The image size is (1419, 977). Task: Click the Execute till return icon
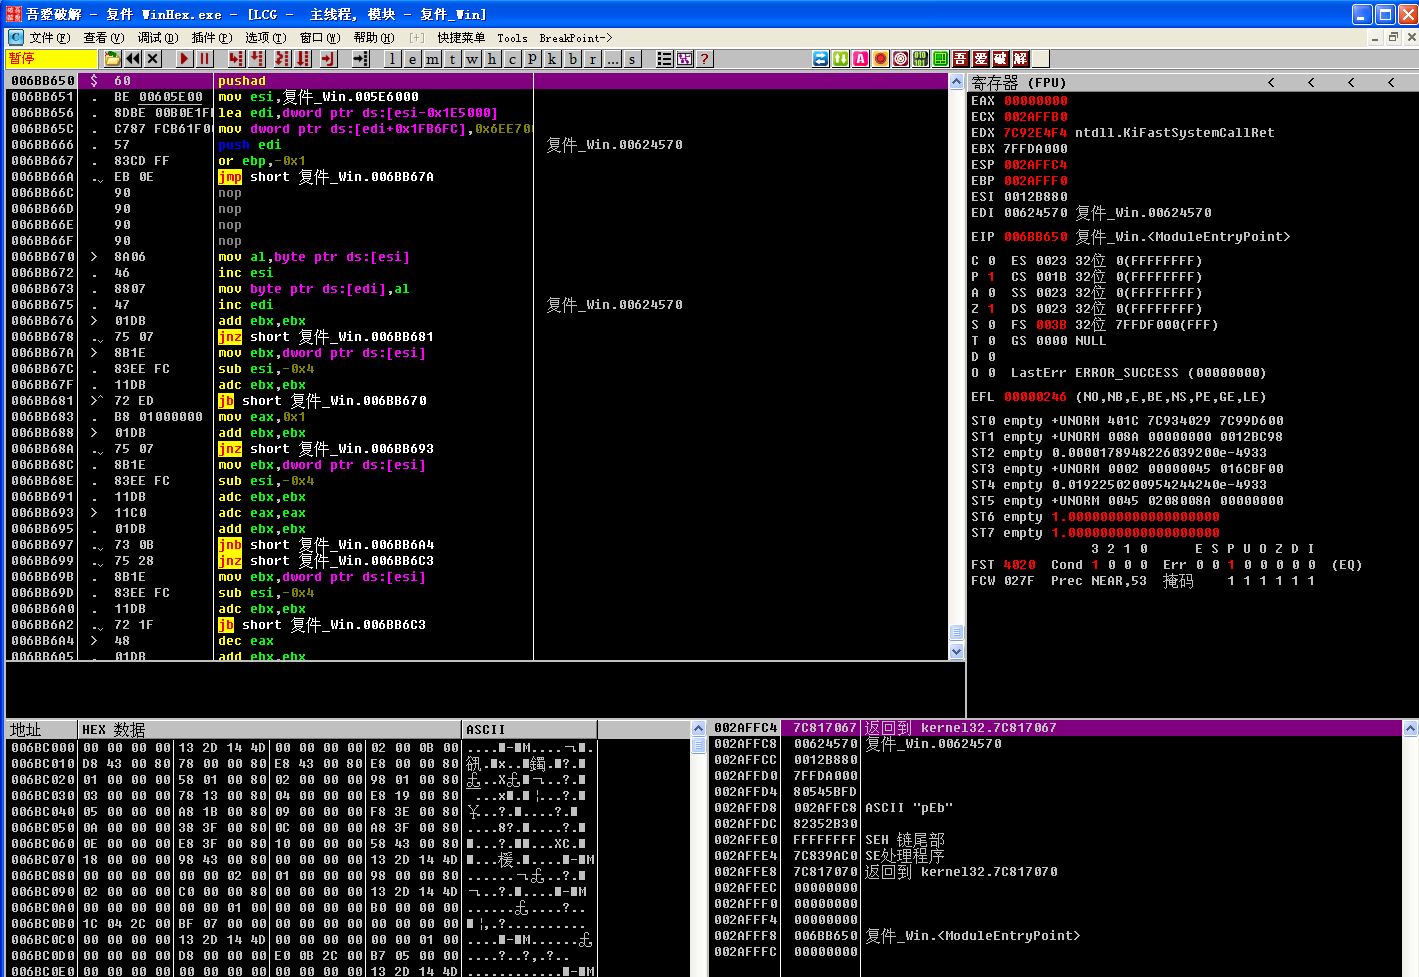click(x=328, y=59)
